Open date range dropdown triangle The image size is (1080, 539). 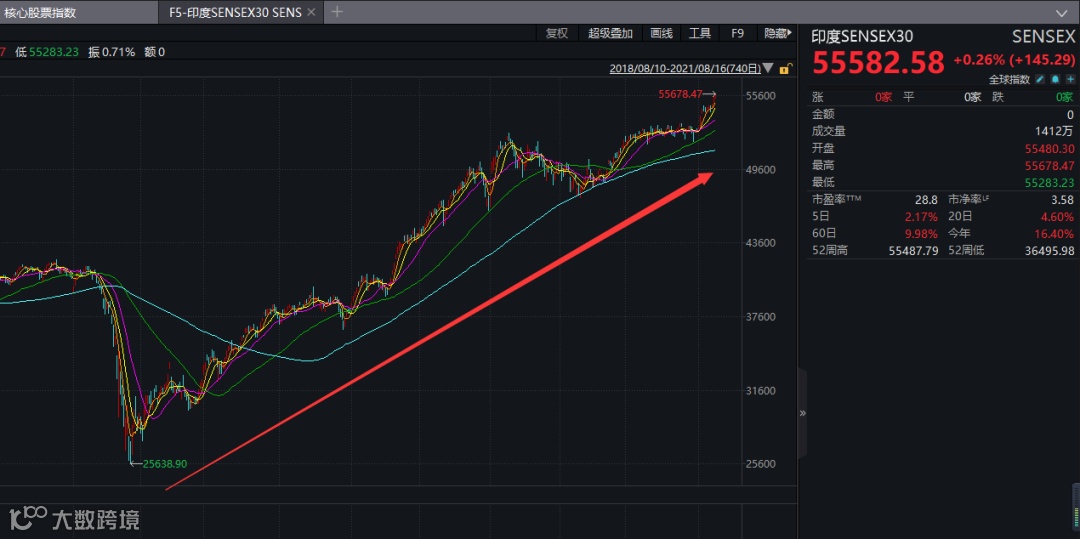coord(769,69)
